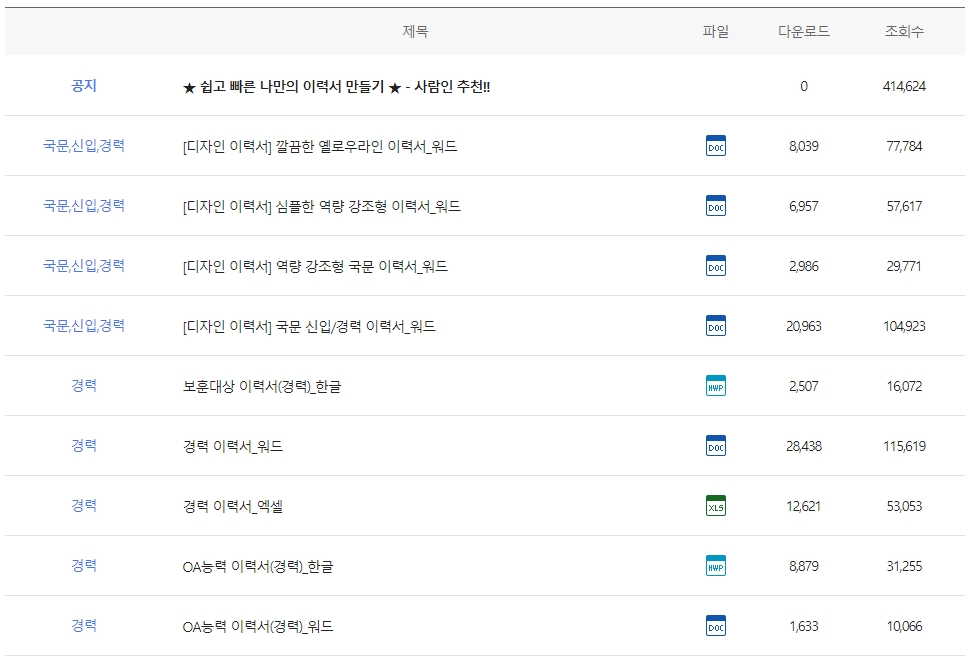Click the notice row download count 0
972x669 pixels.
[803, 86]
